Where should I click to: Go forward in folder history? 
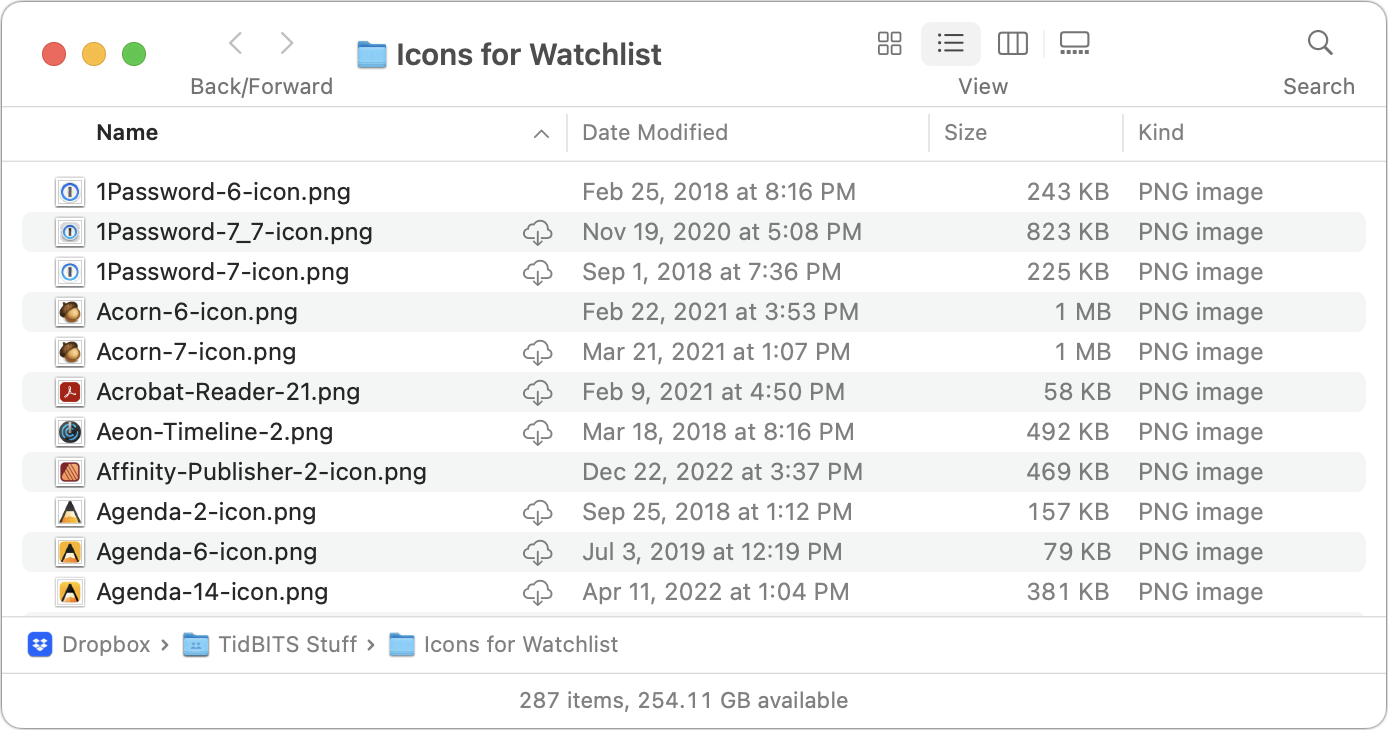[287, 43]
